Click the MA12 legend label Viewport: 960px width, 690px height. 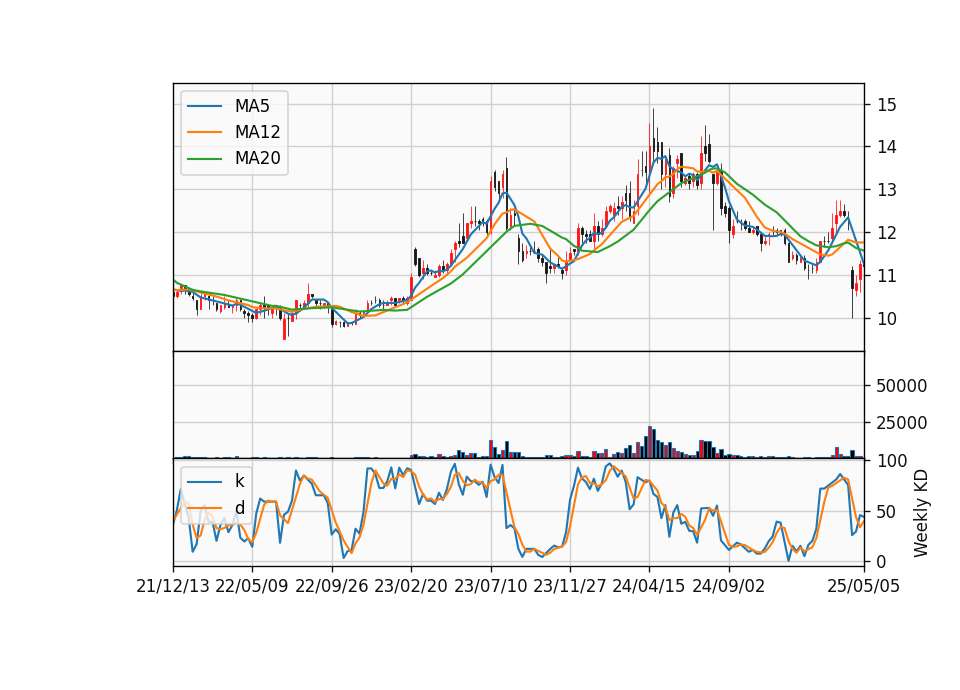tap(257, 132)
